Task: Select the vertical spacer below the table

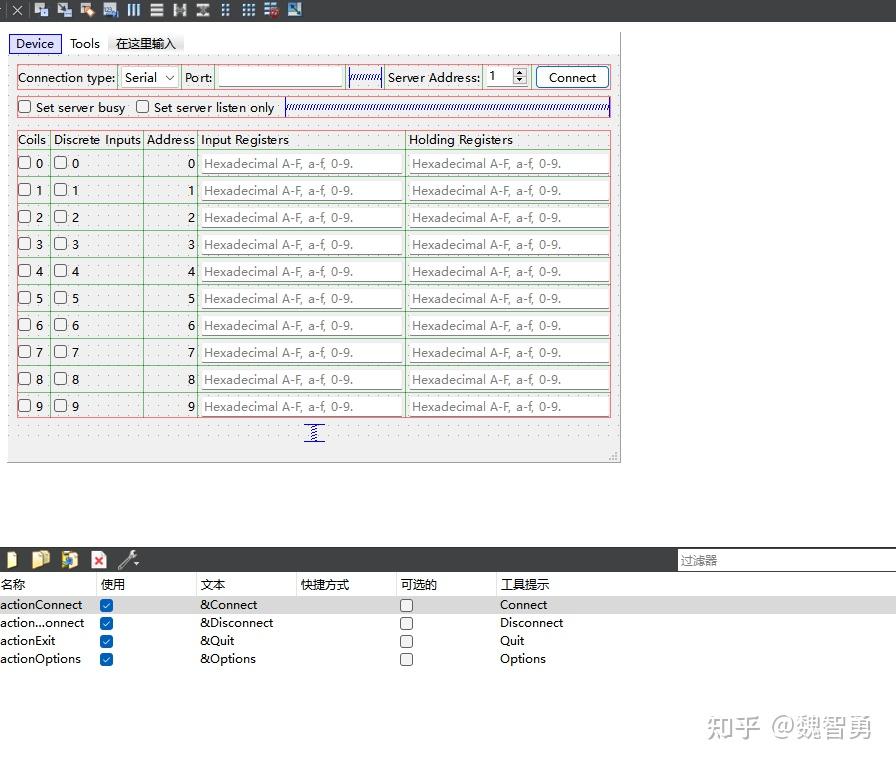Action: [x=314, y=433]
